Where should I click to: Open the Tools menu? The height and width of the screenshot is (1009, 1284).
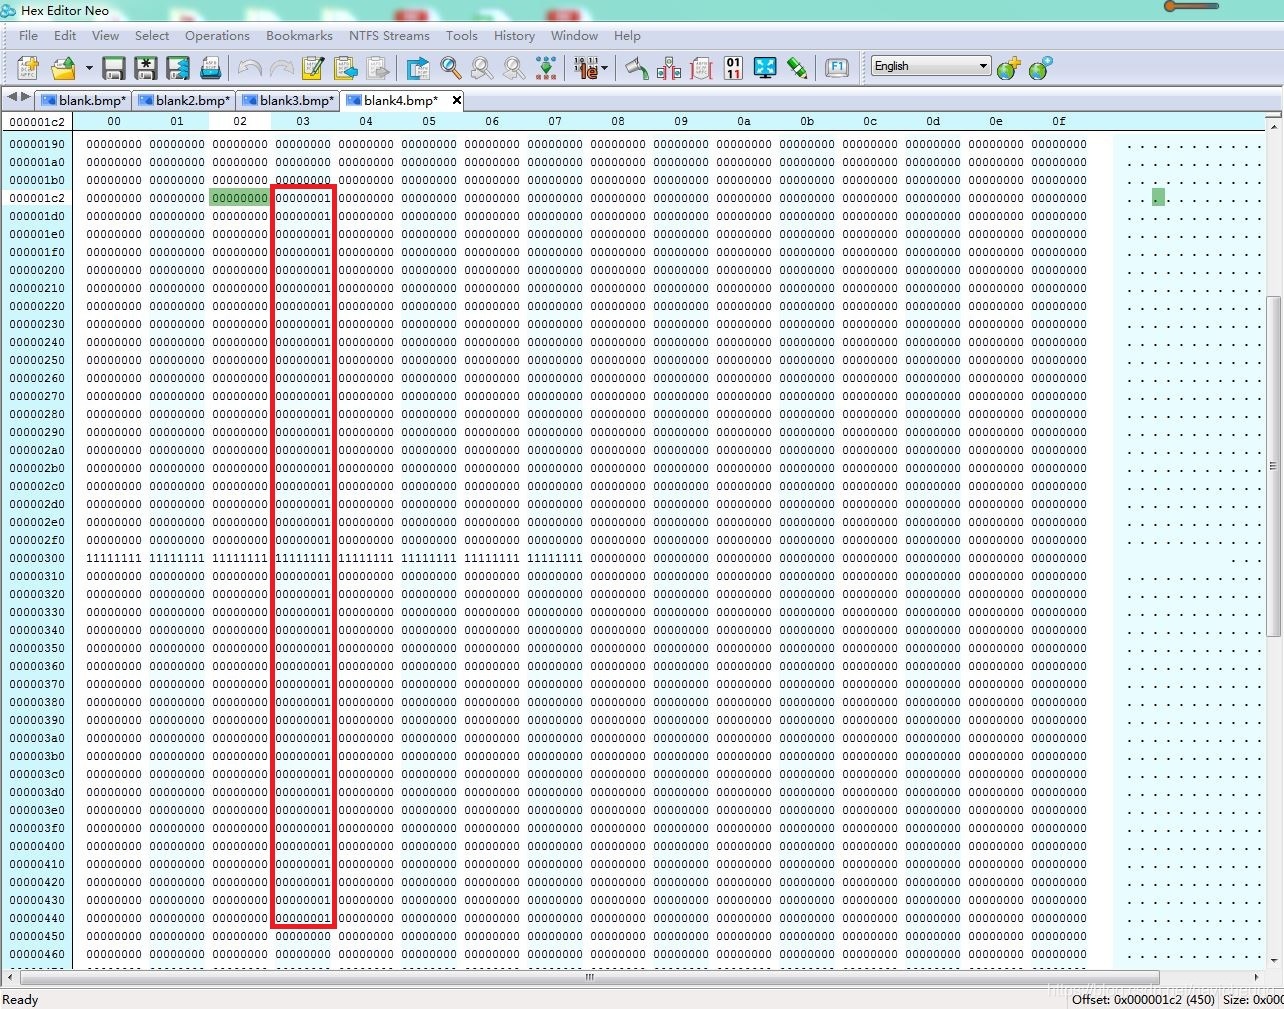pyautogui.click(x=462, y=35)
